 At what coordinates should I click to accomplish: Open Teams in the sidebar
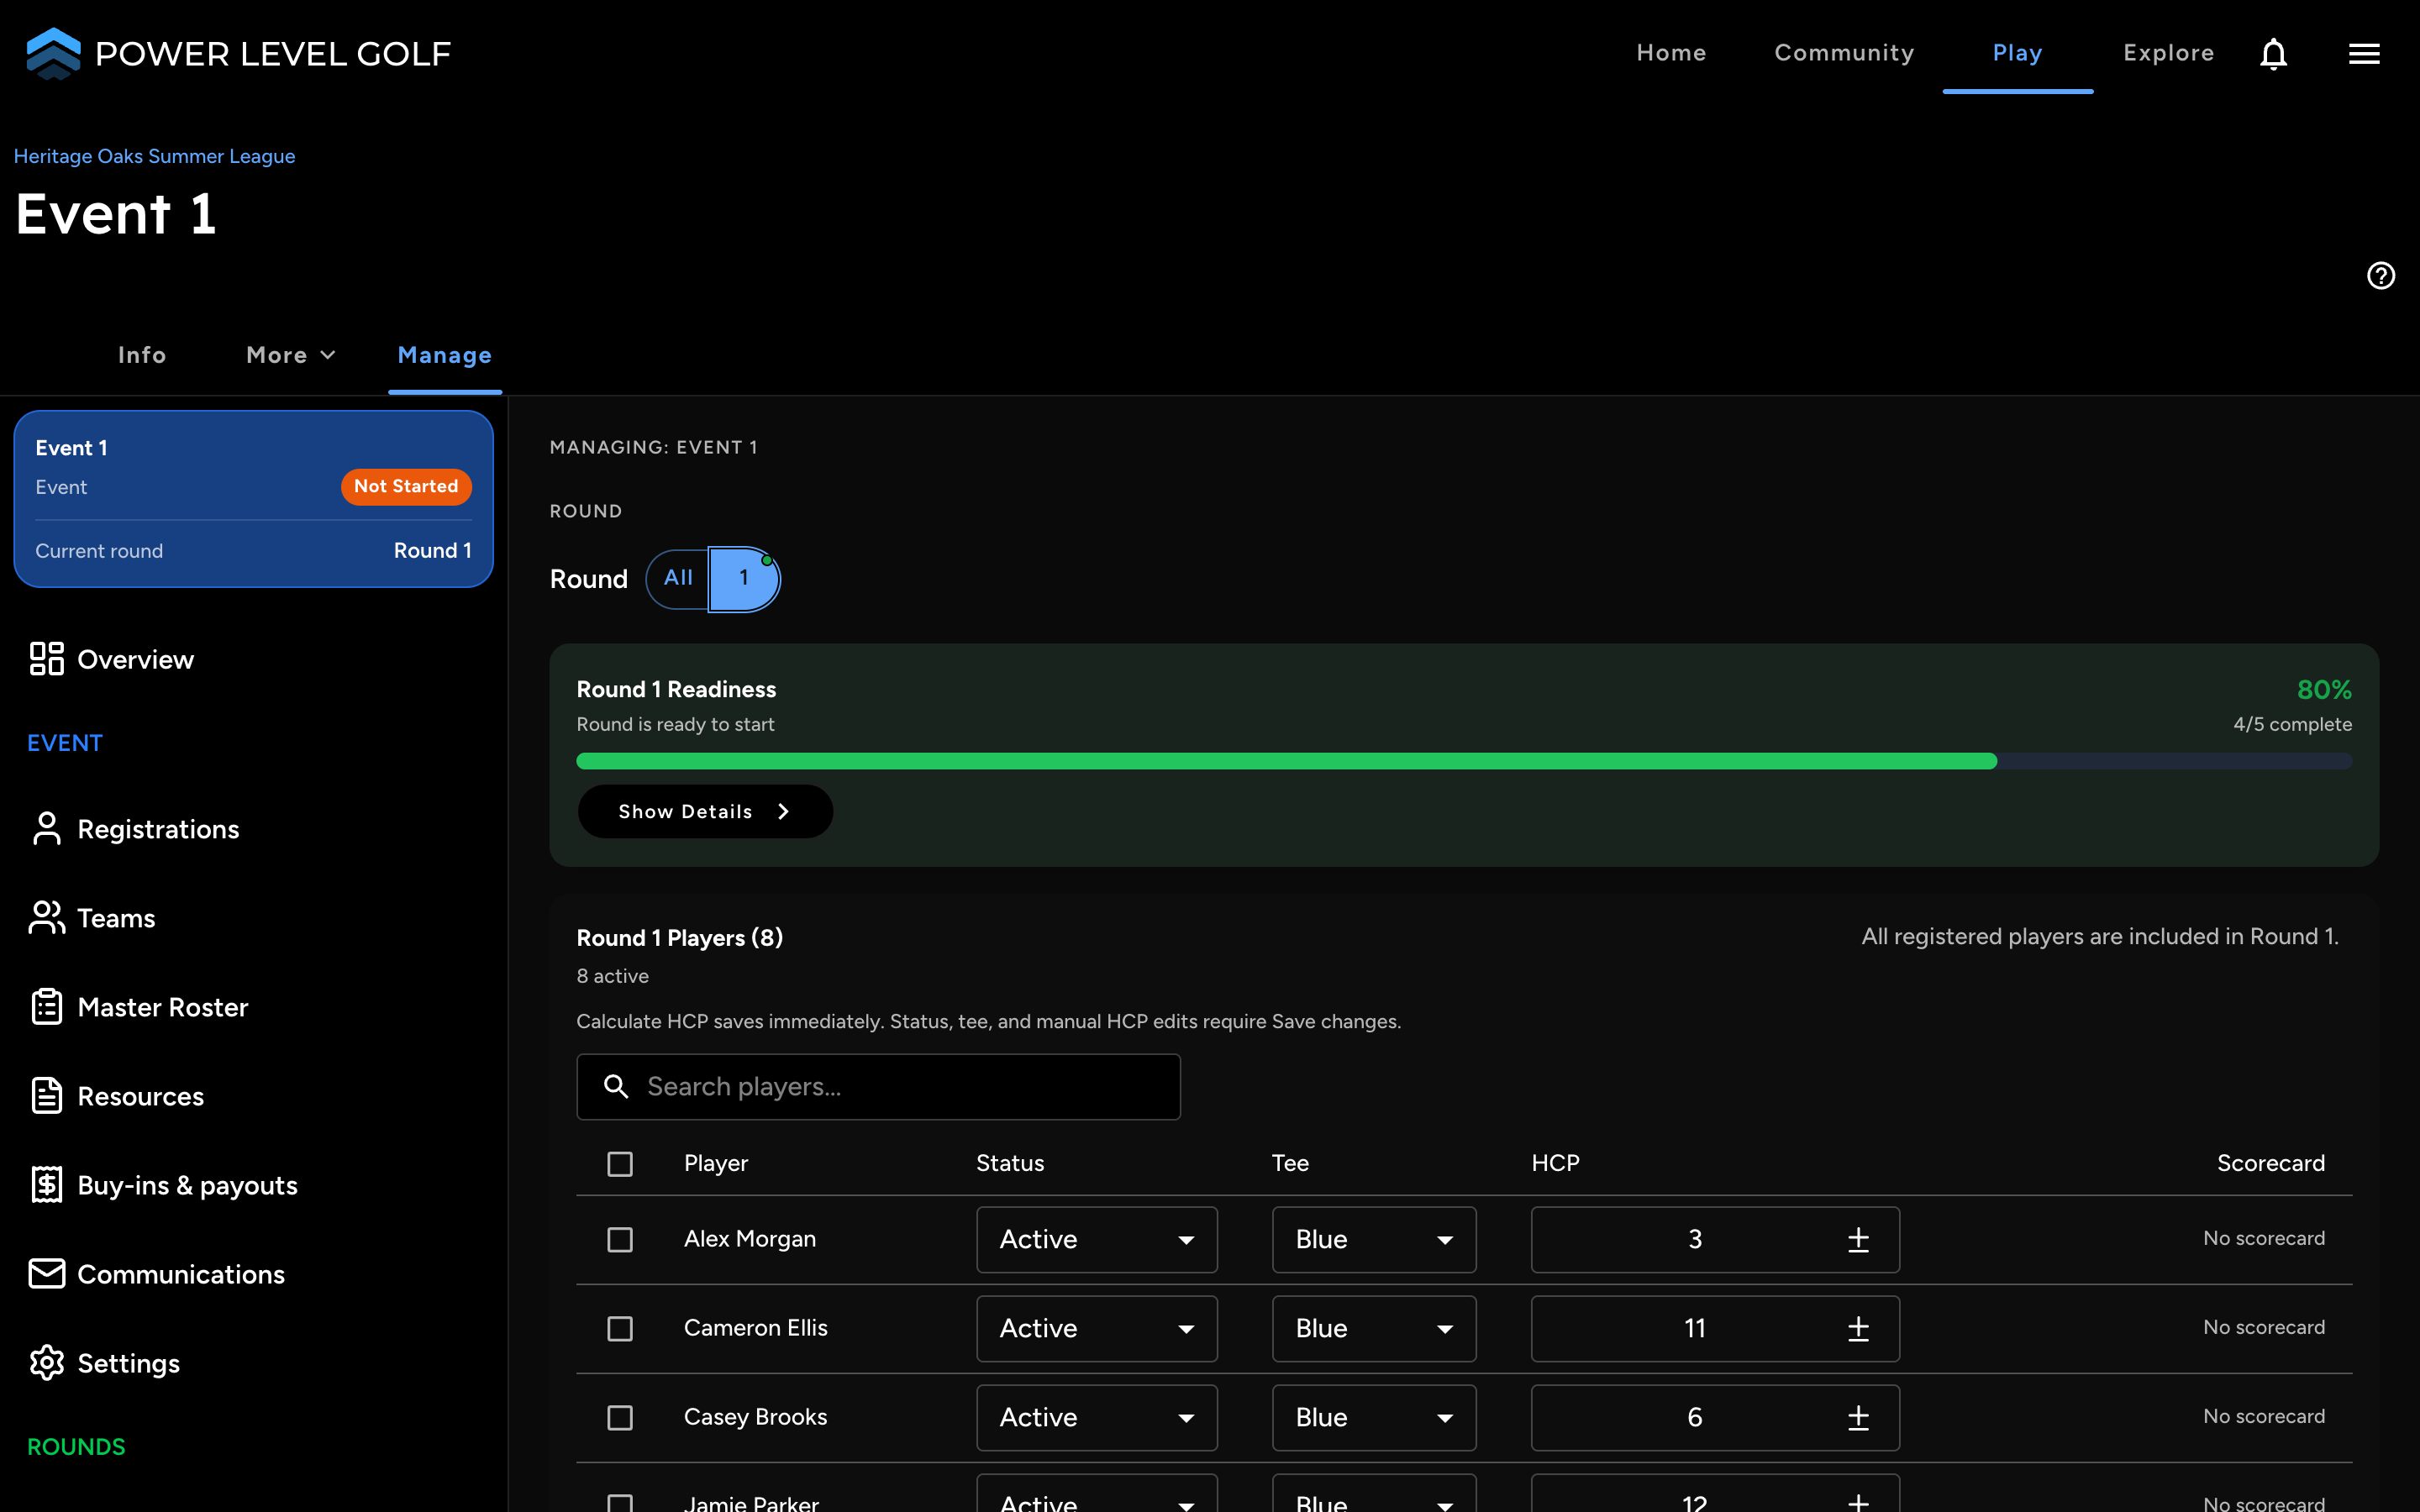pos(93,918)
